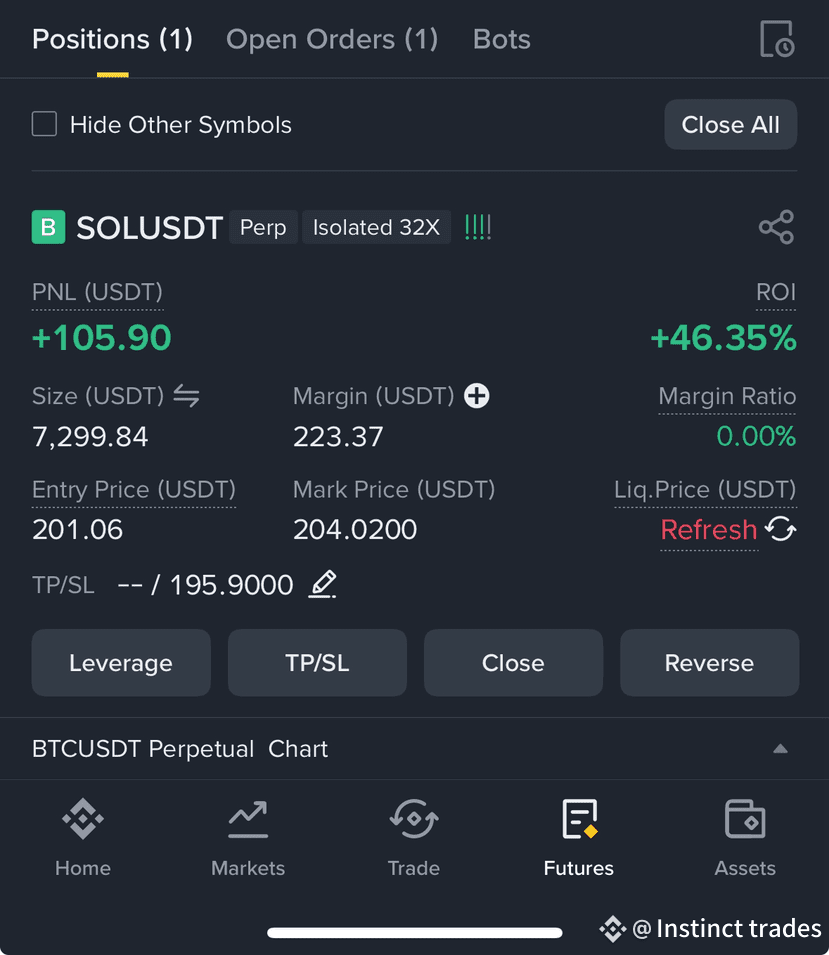Open the Trade section
Viewport: 829px width, 955px height.
coord(414,837)
